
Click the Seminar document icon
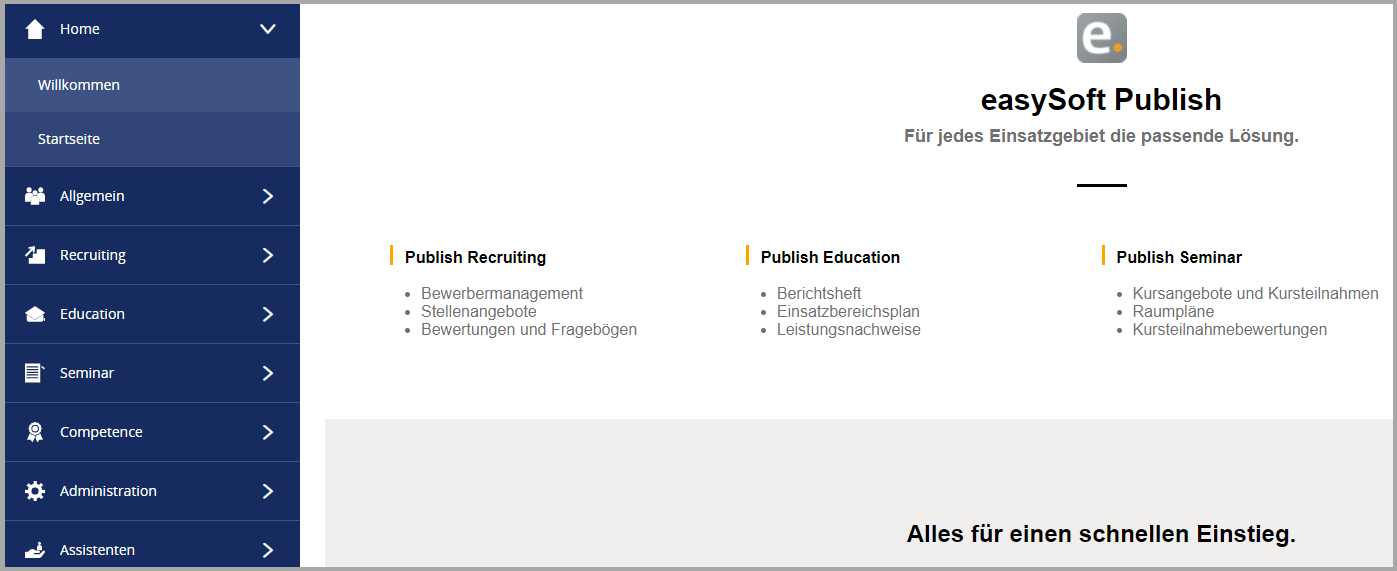(35, 373)
